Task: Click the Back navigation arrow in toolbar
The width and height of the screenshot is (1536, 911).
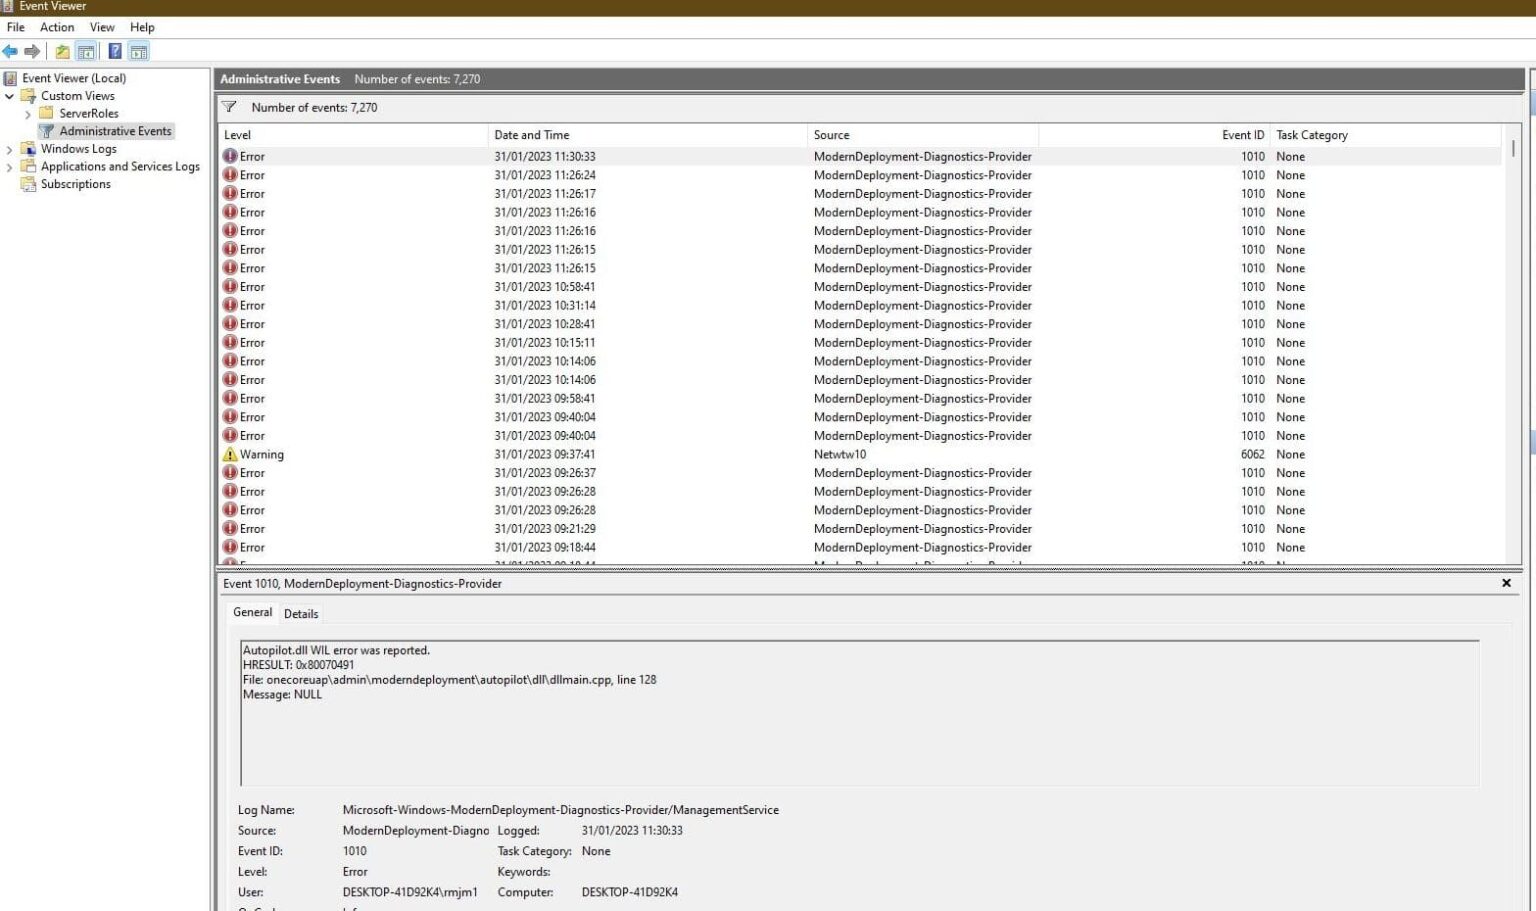Action: click(10, 50)
